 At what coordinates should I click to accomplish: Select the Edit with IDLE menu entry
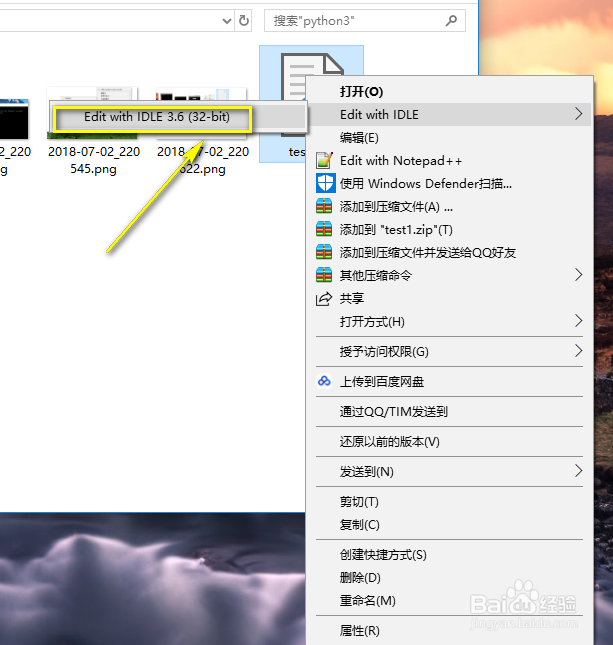[450, 114]
